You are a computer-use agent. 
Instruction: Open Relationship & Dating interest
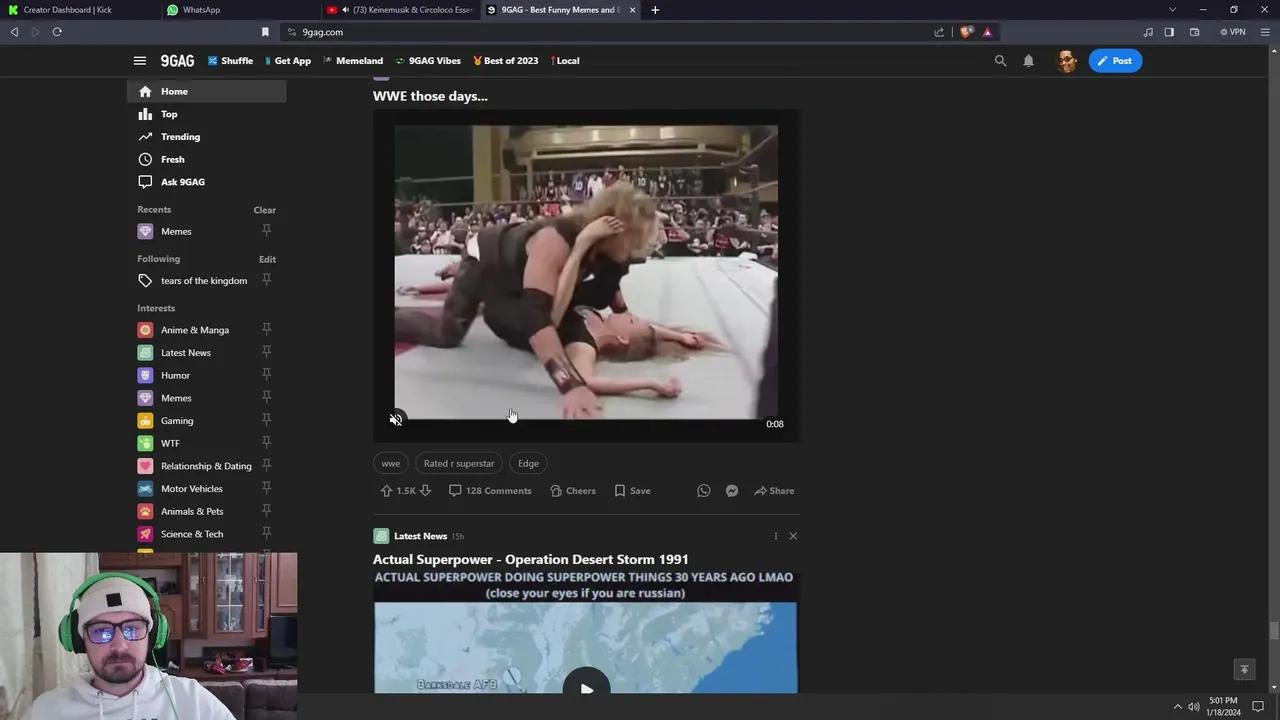(x=206, y=466)
